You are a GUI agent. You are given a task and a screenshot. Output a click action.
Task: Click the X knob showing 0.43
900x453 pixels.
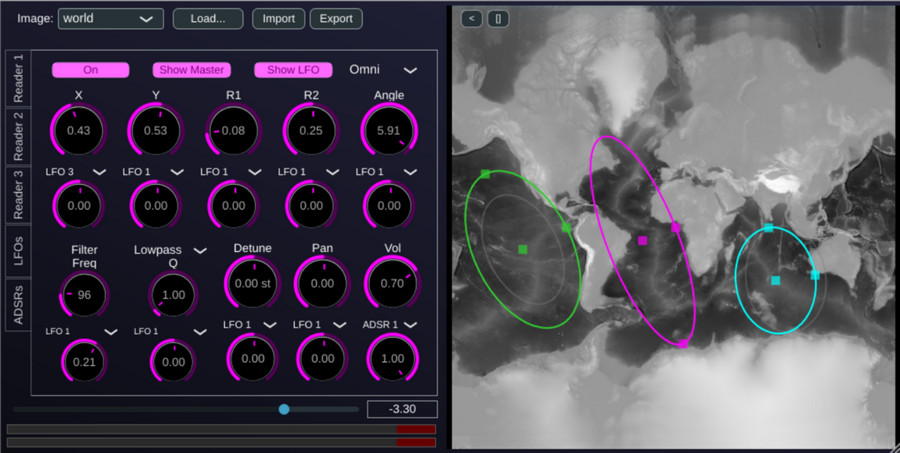click(78, 130)
